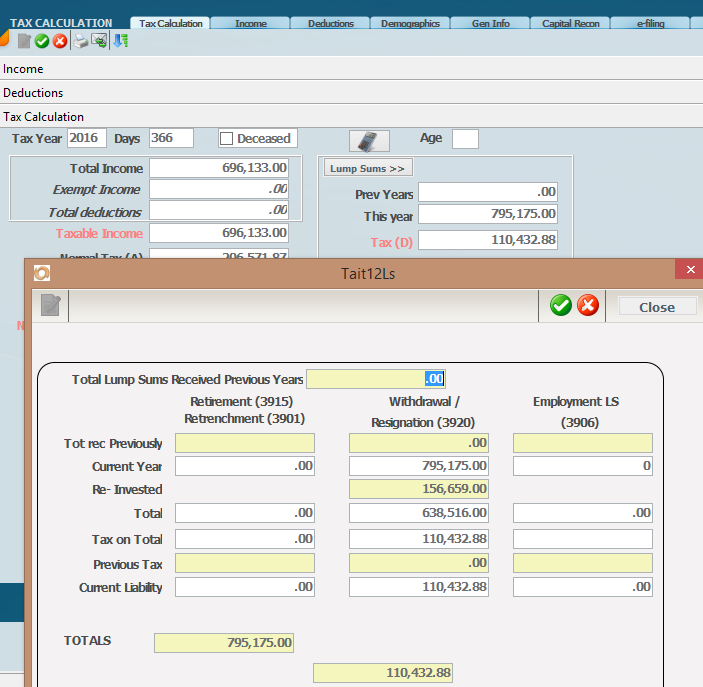Click the Re-Invested amount field 156,659.00
The width and height of the screenshot is (703, 687).
pyautogui.click(x=418, y=489)
